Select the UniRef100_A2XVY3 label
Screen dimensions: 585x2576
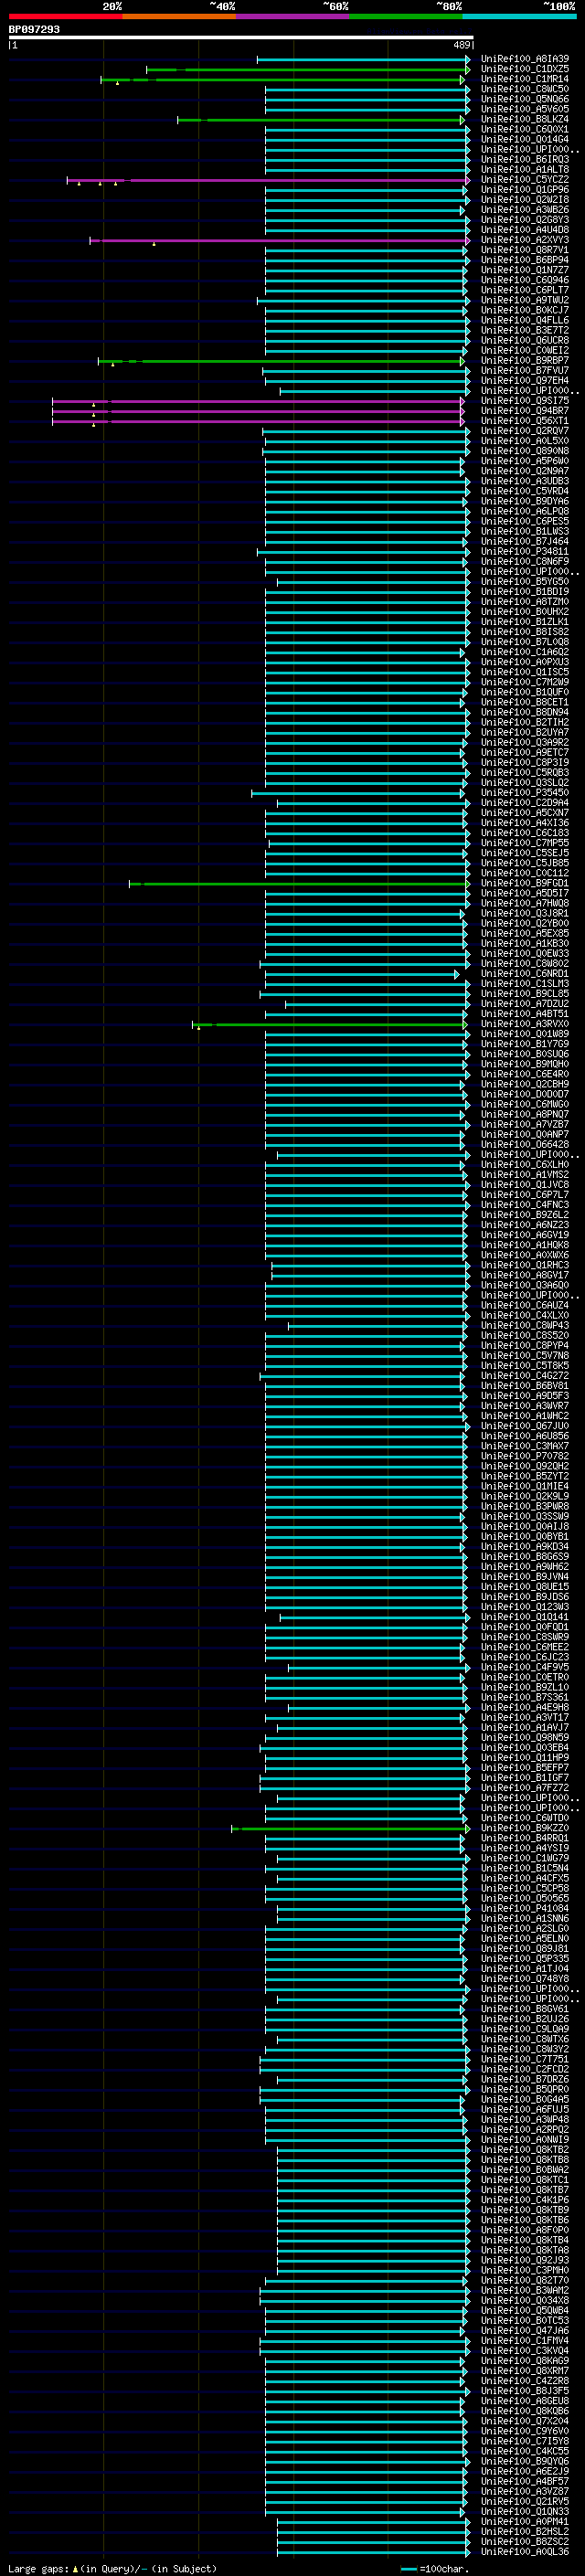click(x=524, y=240)
